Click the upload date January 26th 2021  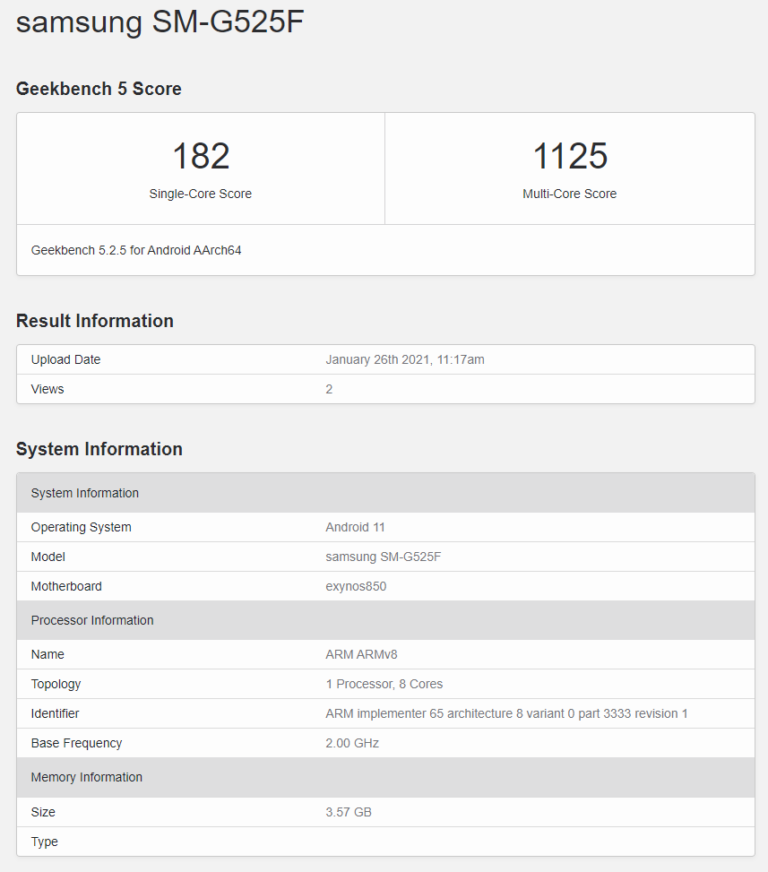pos(405,360)
